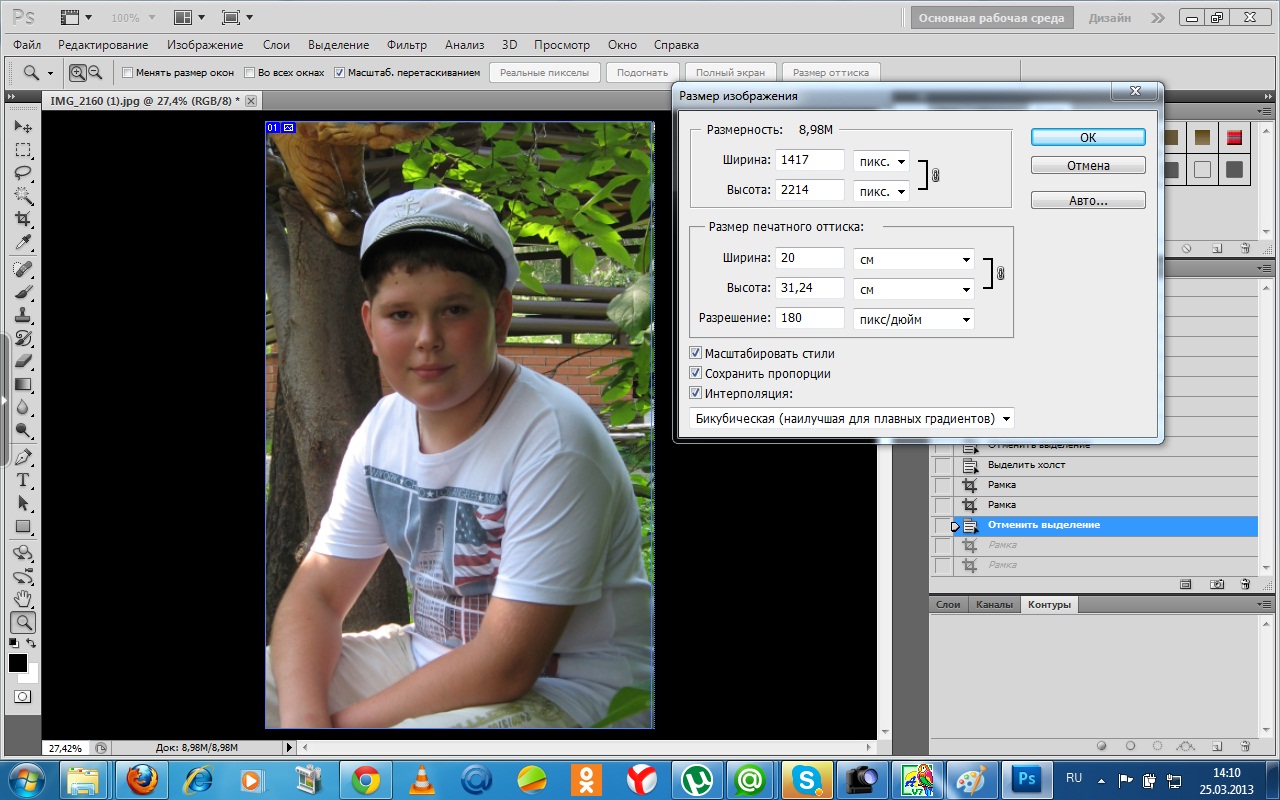Select the Lasso tool
1280x800 pixels.
click(23, 172)
